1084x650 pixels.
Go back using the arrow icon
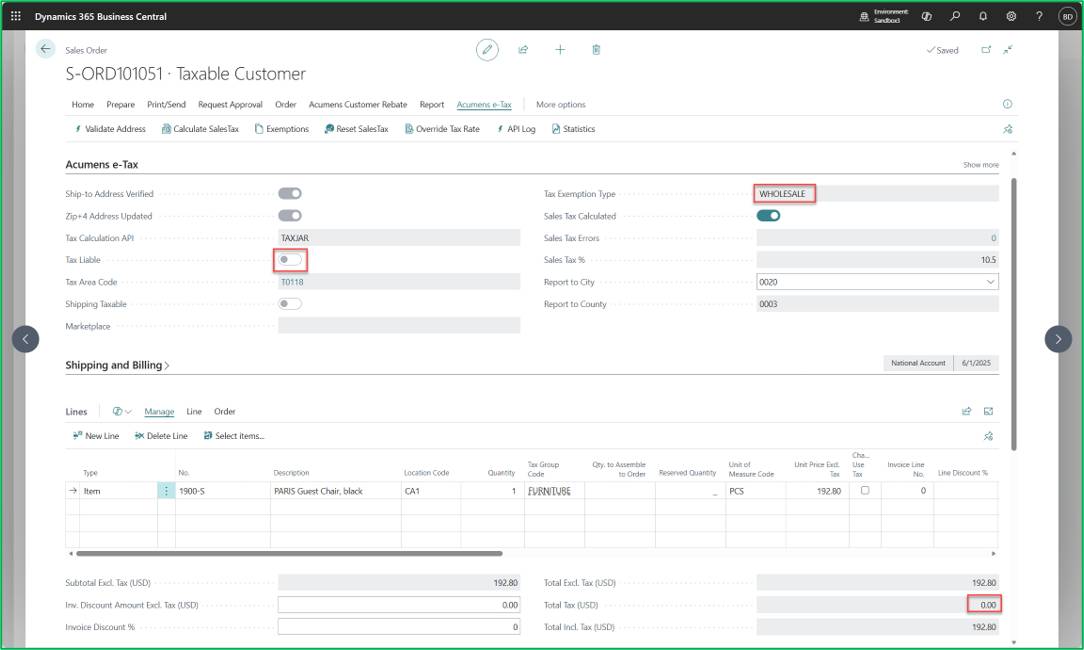45,49
